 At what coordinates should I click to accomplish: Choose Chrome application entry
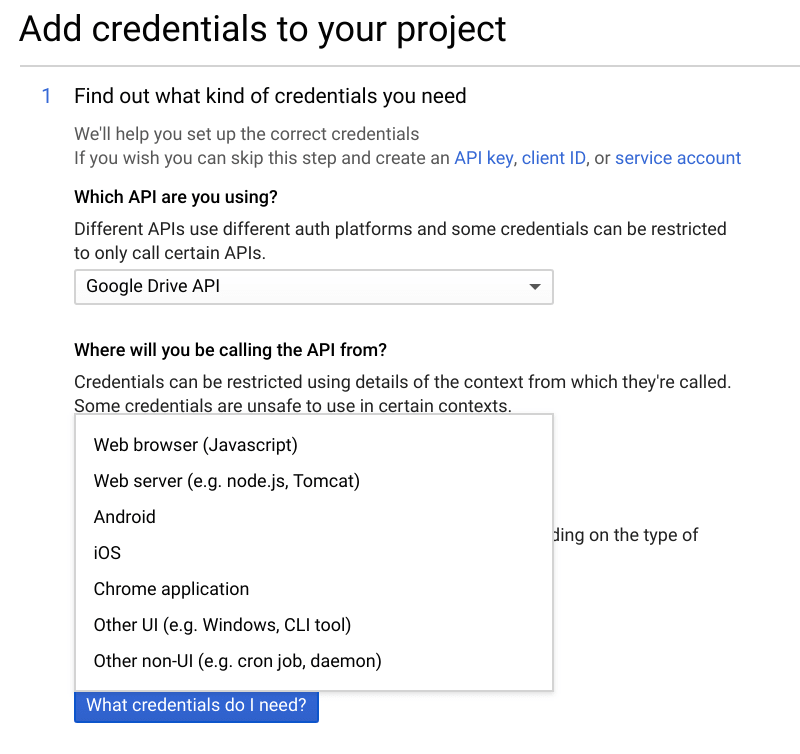click(x=314, y=589)
